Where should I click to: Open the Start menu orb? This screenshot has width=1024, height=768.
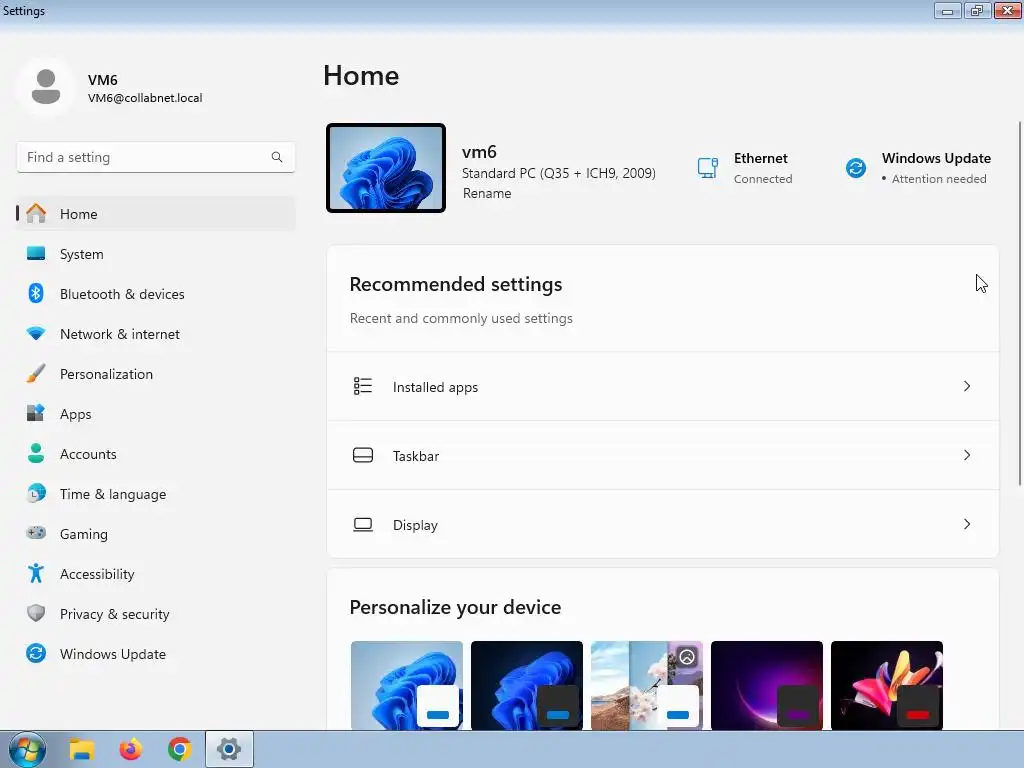click(27, 749)
